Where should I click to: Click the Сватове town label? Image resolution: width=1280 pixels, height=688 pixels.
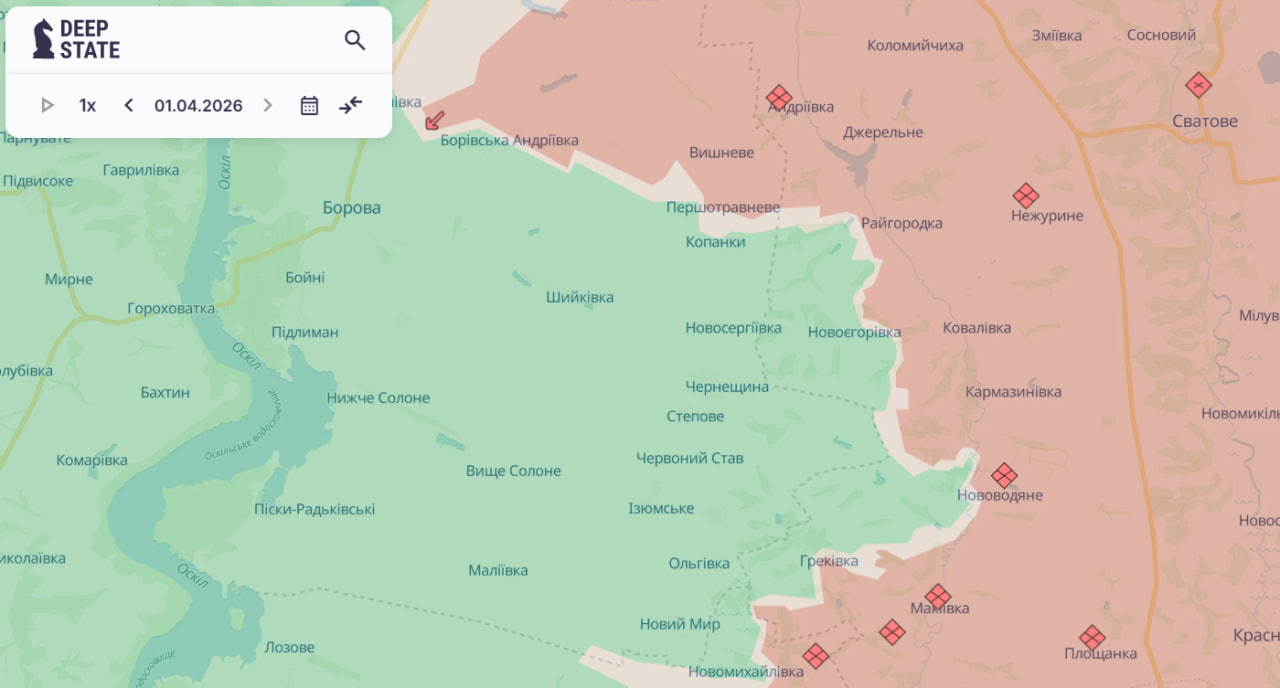coord(1205,121)
